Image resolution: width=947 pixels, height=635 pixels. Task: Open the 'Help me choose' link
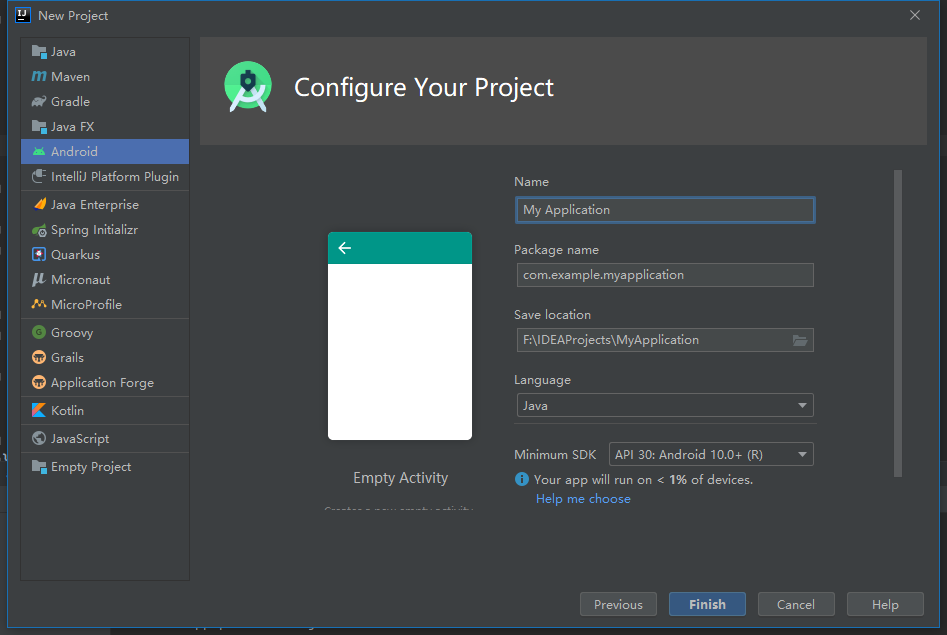coord(583,499)
